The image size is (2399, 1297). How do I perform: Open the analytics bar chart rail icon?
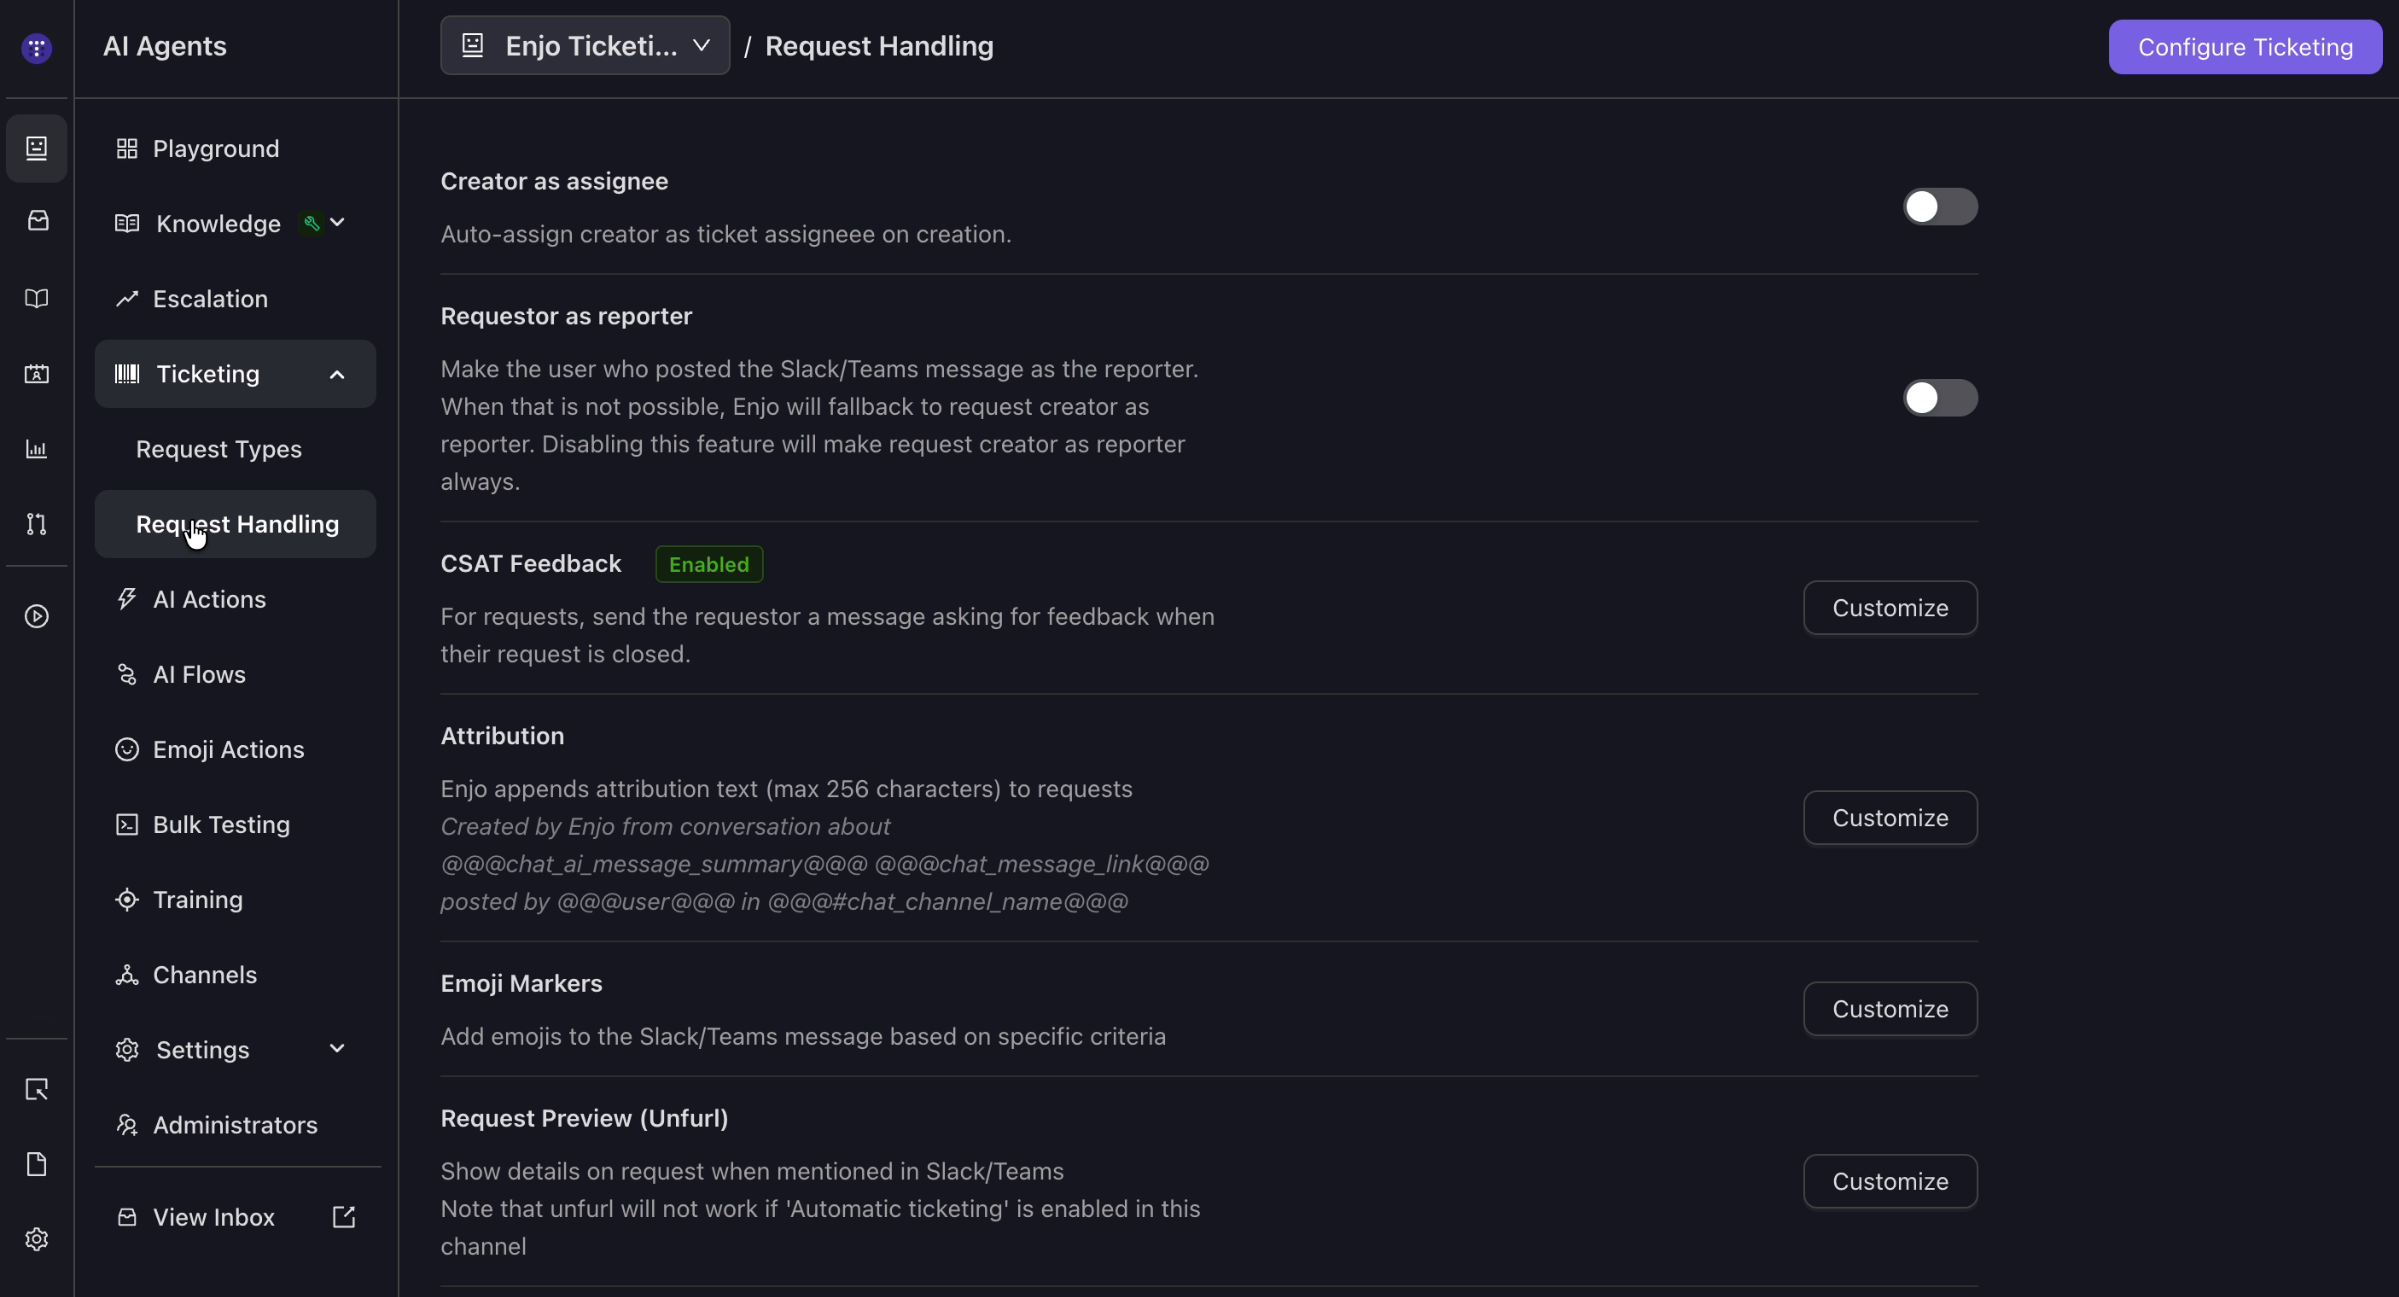click(37, 449)
